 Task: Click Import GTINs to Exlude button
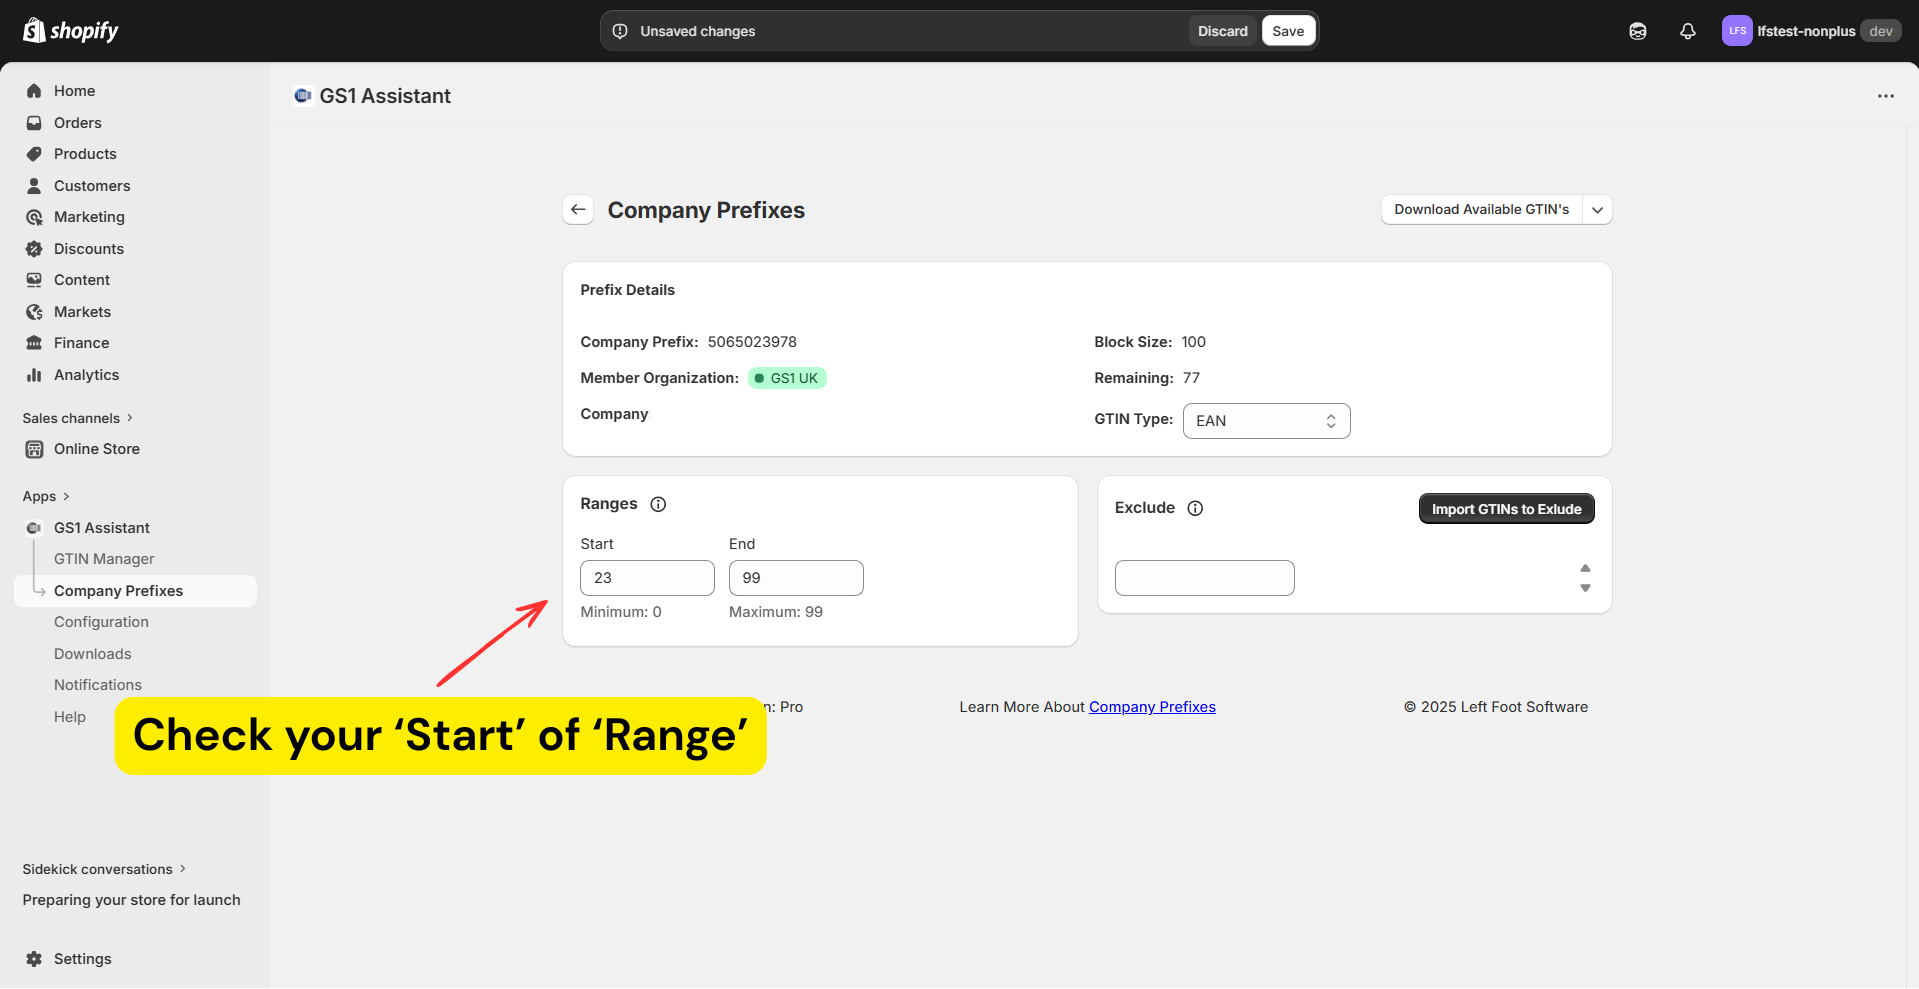pyautogui.click(x=1506, y=509)
